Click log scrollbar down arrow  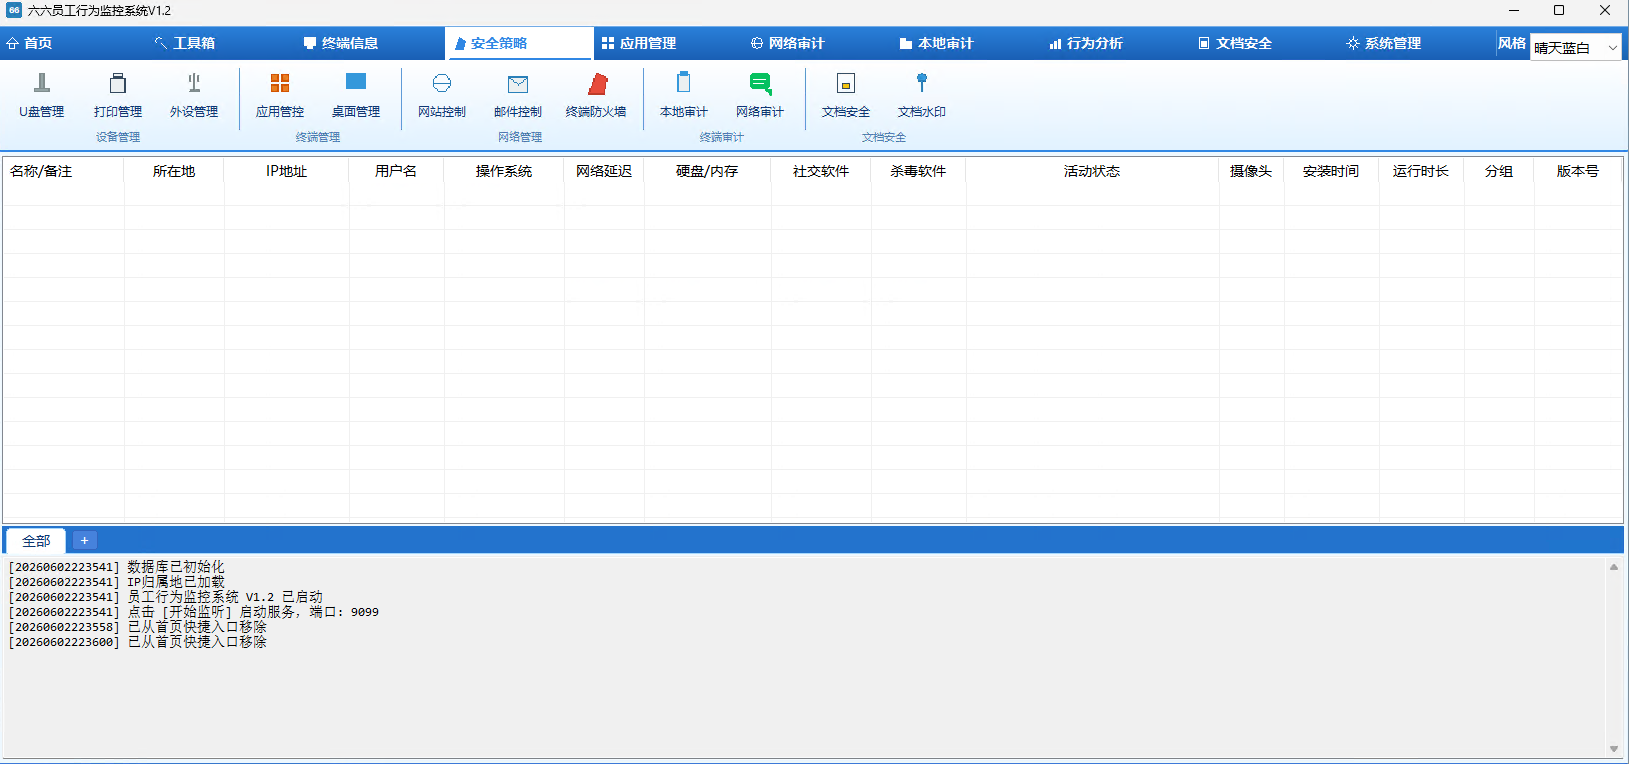[1613, 748]
